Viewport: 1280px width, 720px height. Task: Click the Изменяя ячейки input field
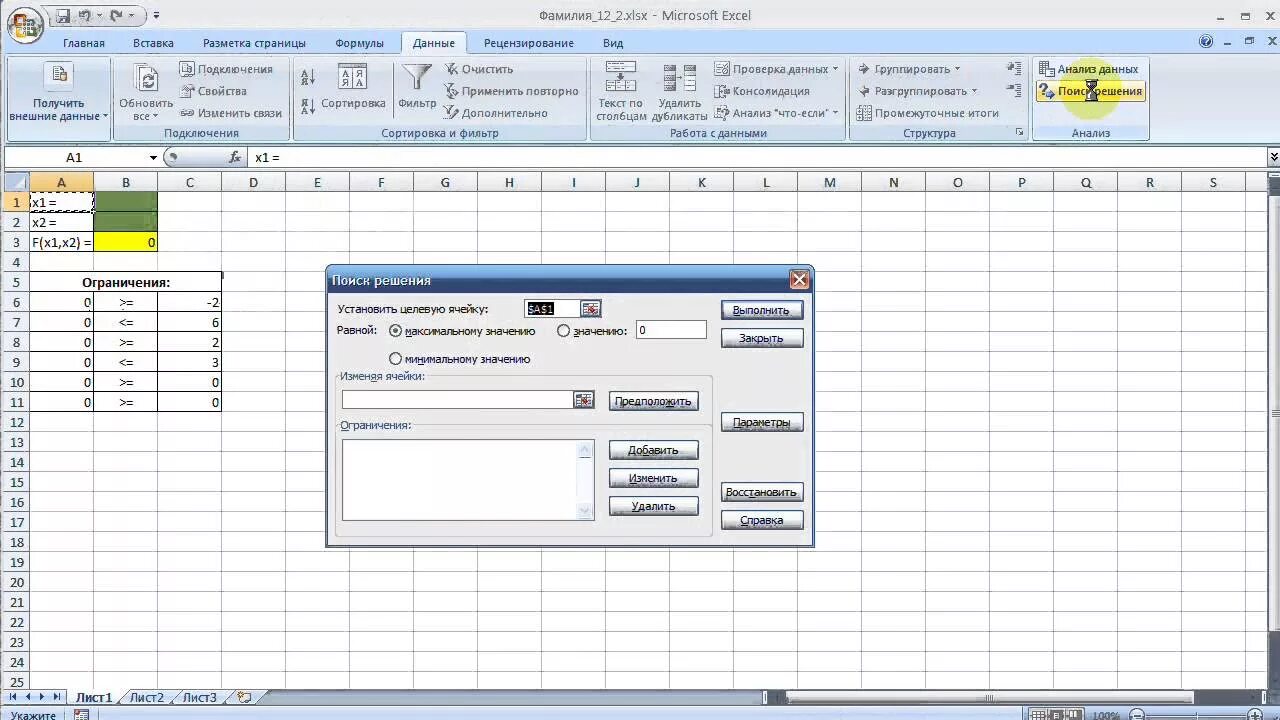(x=457, y=400)
